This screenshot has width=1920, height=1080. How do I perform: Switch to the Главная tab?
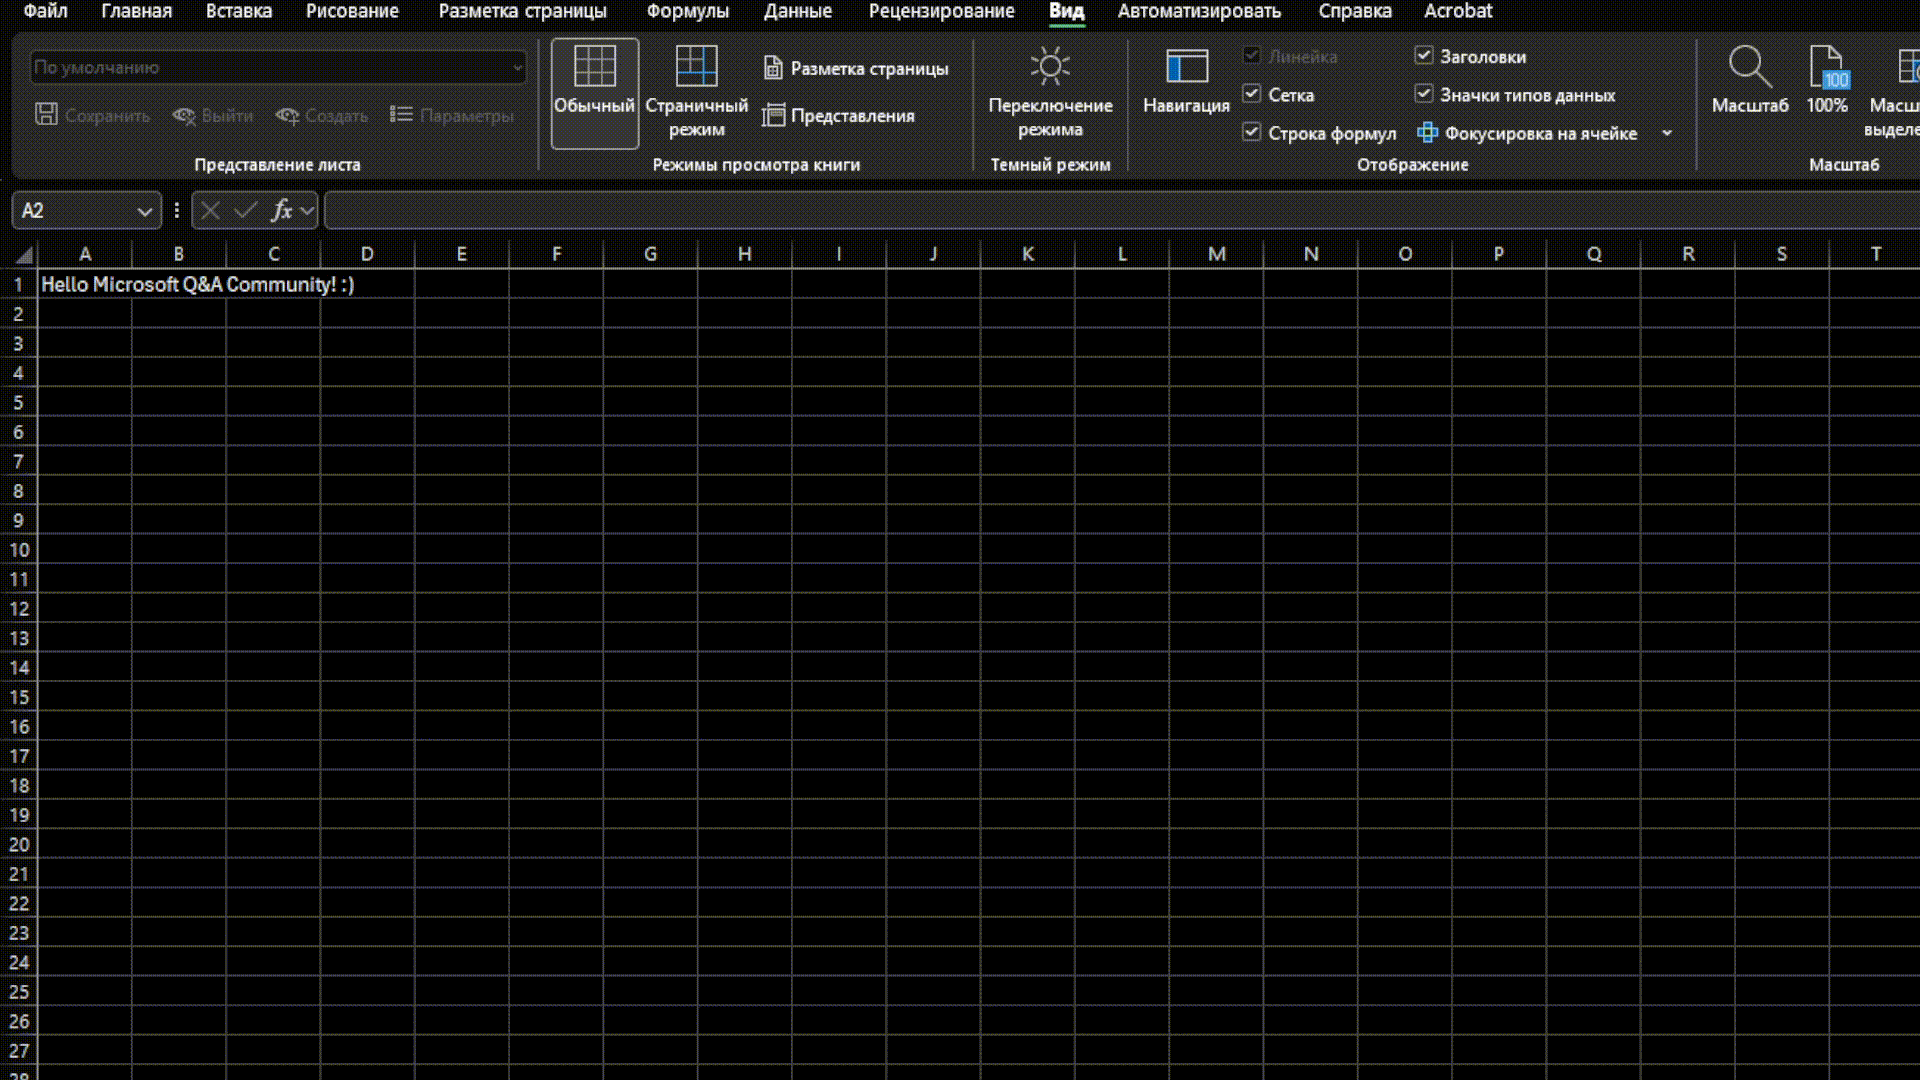pyautogui.click(x=137, y=11)
